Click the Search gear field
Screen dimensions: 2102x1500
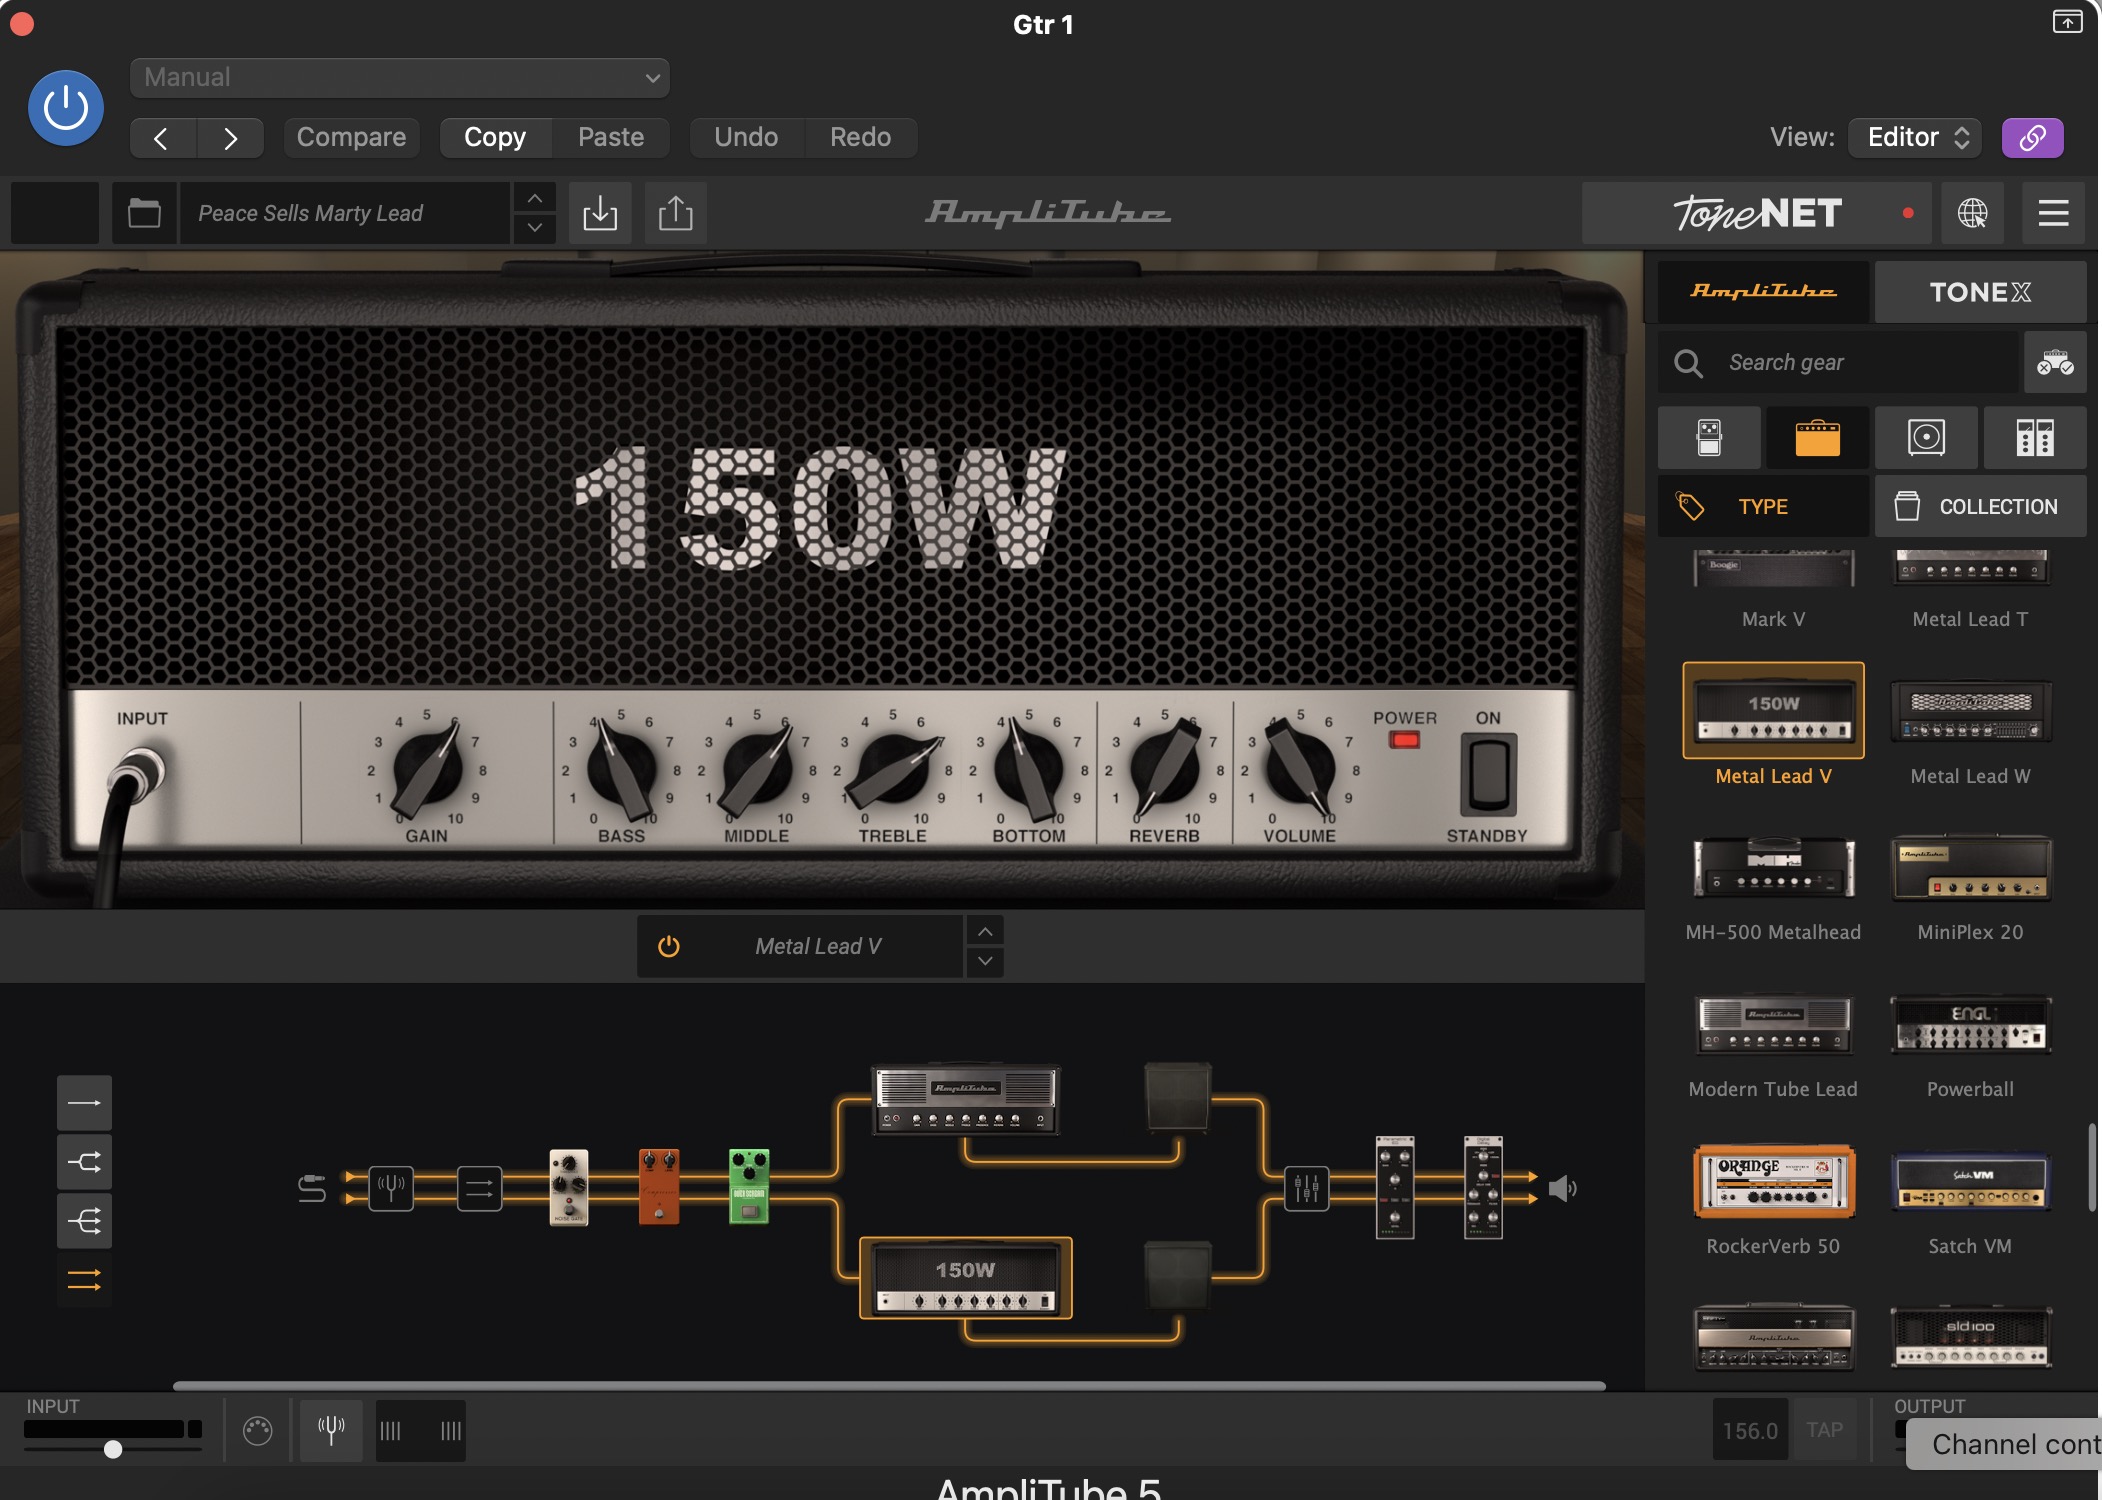pyautogui.click(x=1838, y=362)
